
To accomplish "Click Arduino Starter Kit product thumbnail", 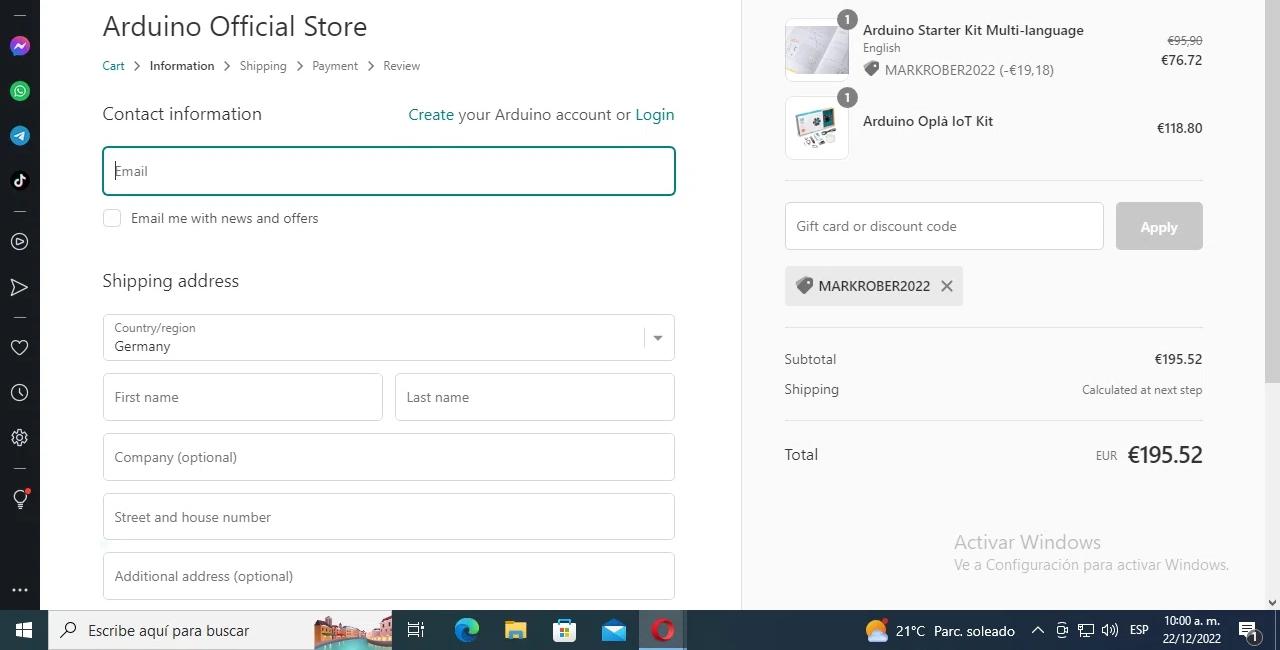I will (817, 49).
